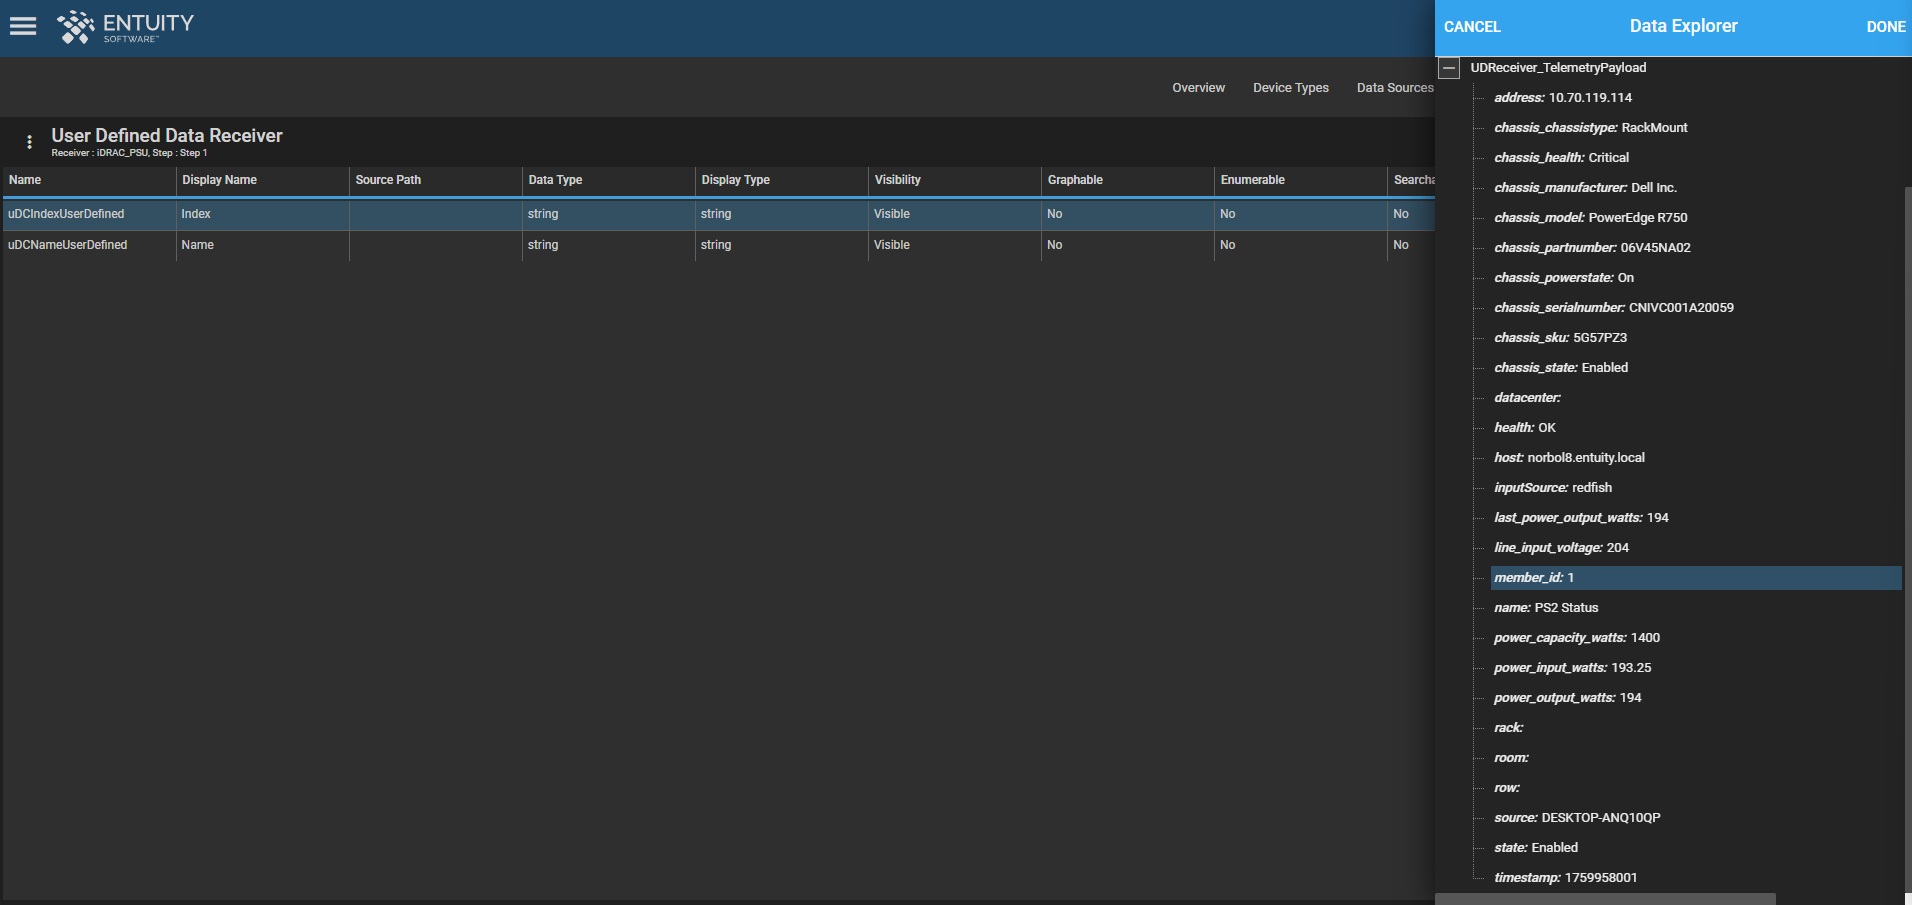Viewport: 1912px width, 905px height.
Task: Select the uDCIndexUserDefined table row
Action: (x=718, y=214)
